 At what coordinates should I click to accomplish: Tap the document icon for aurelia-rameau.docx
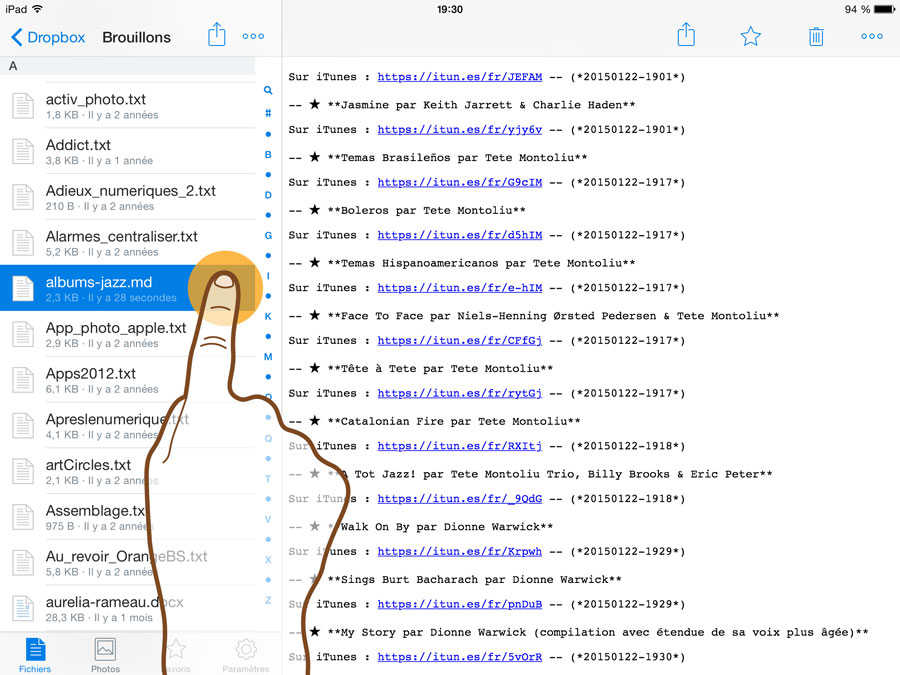[x=23, y=608]
